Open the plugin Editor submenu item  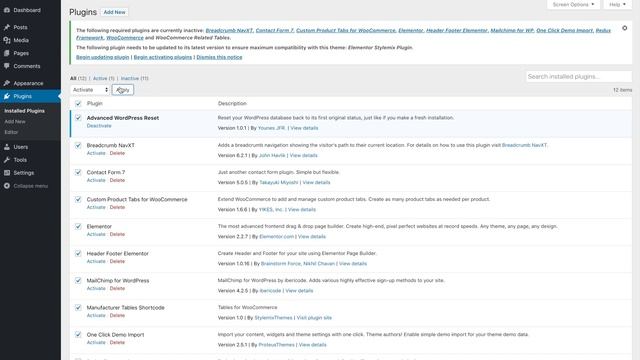11,132
